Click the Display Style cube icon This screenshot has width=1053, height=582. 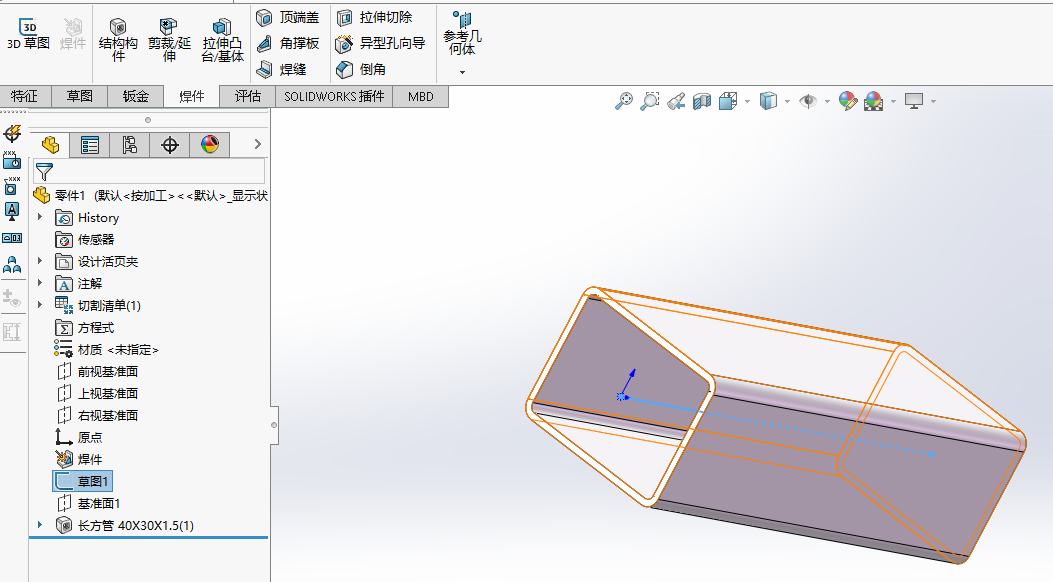(x=768, y=101)
